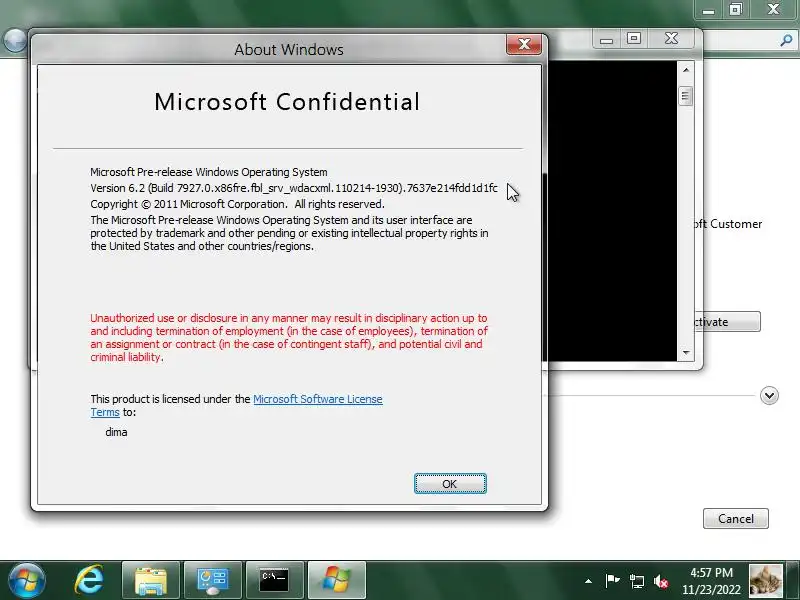The image size is (800, 600).
Task: Open the clock showing 4:57 PM
Action: coord(711,581)
